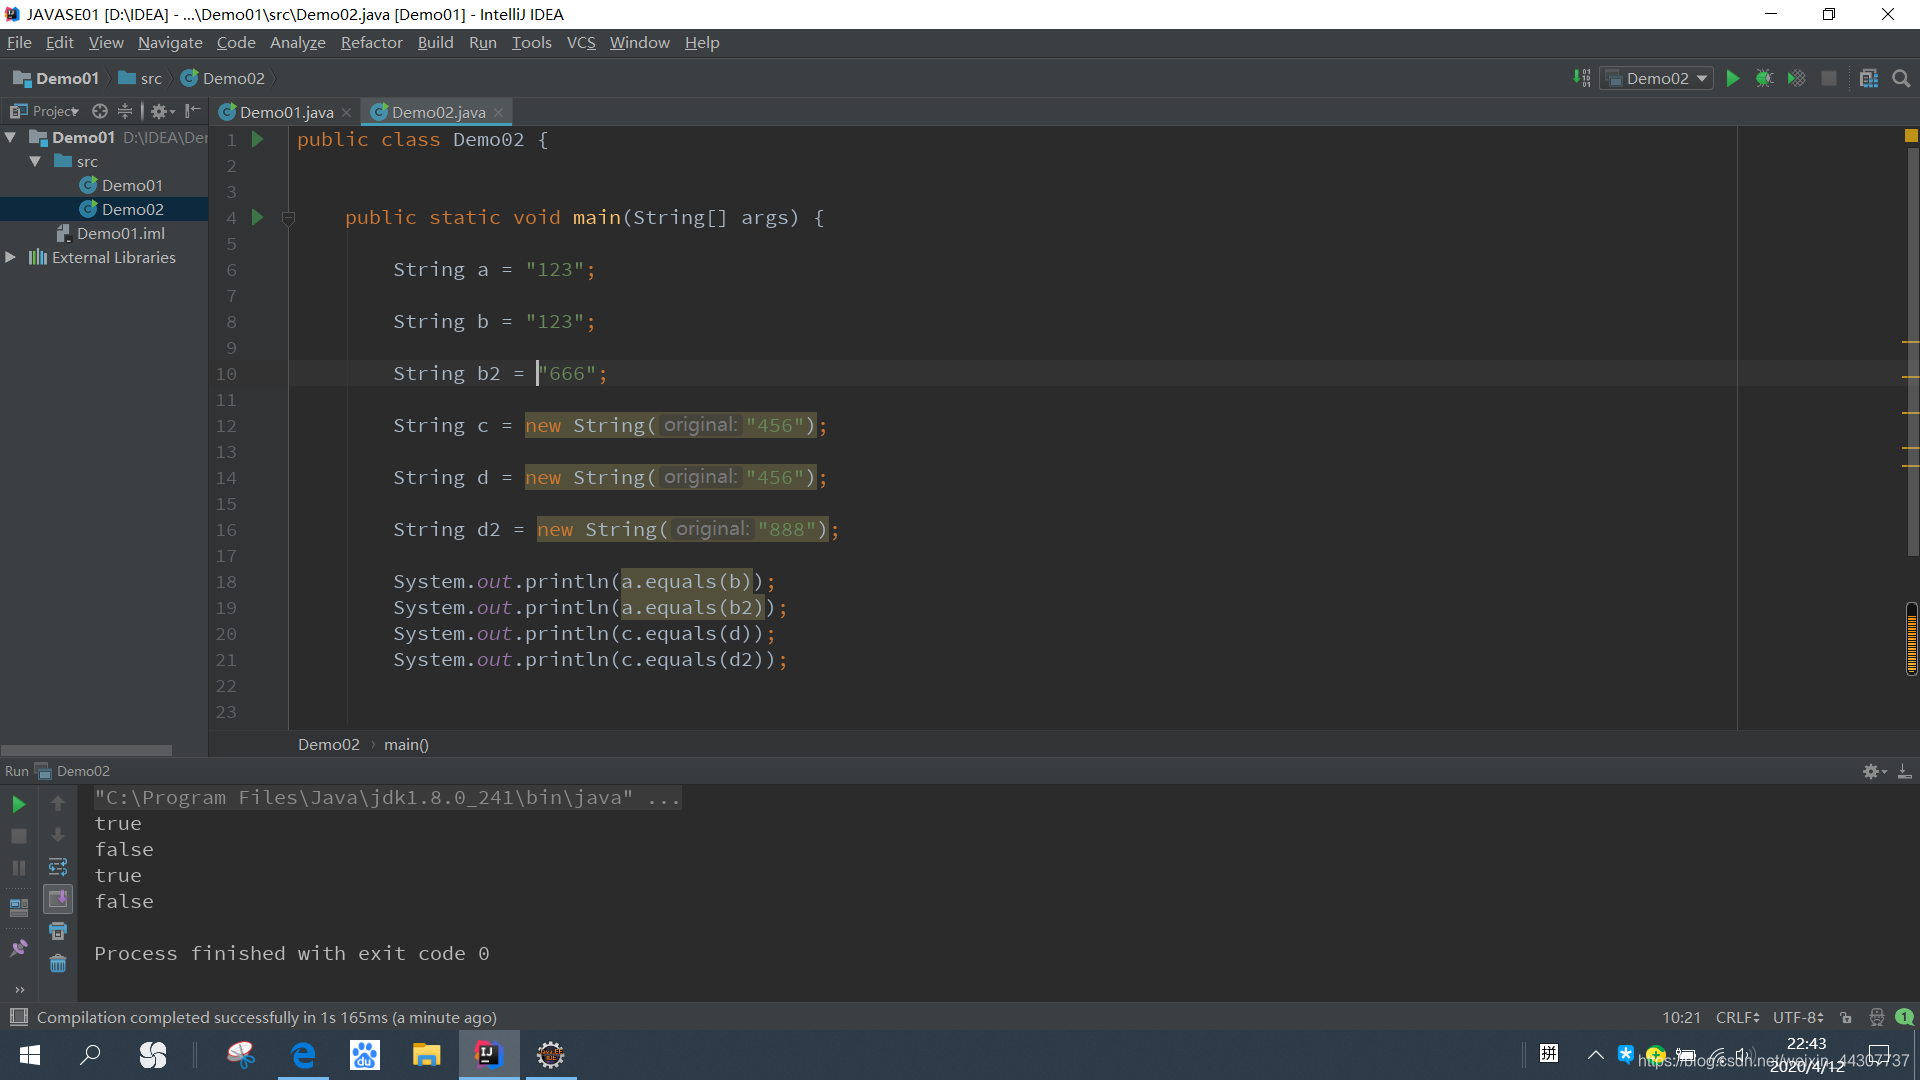Click the Project panel horizontal scrollbar
1920x1080 pixels.
coord(87,750)
